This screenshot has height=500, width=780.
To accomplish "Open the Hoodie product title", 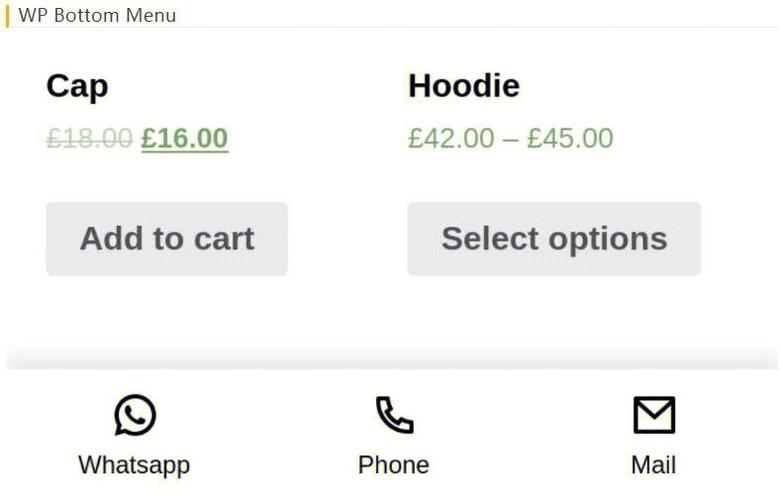I will coord(464,86).
